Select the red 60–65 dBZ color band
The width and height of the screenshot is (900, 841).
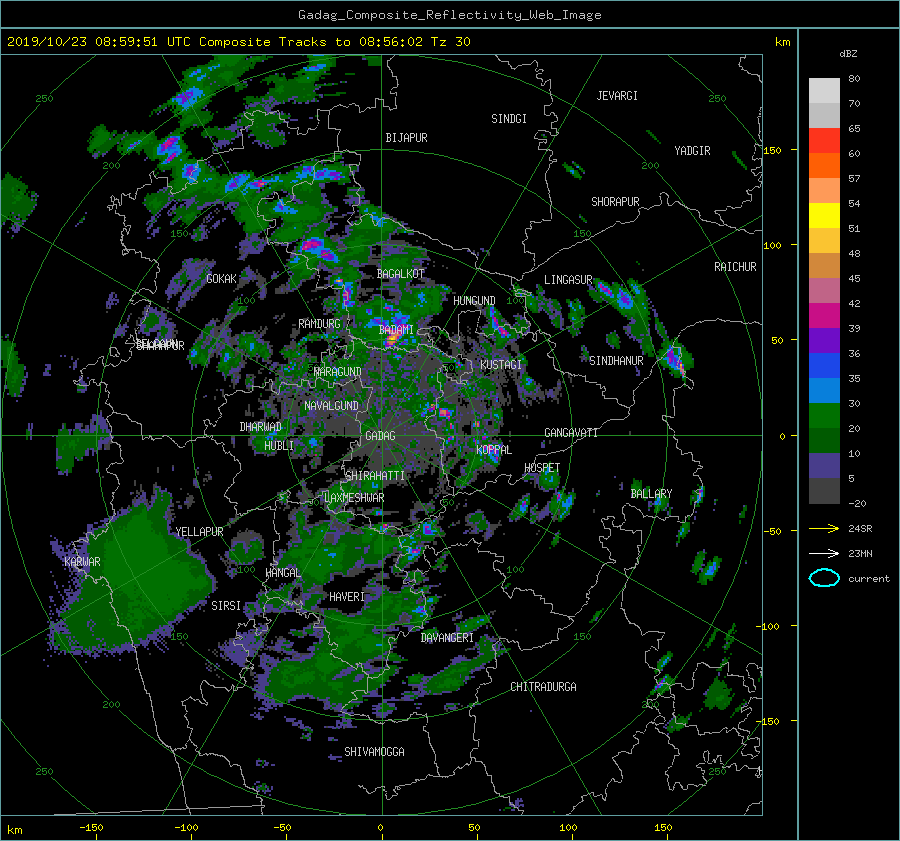(824, 141)
